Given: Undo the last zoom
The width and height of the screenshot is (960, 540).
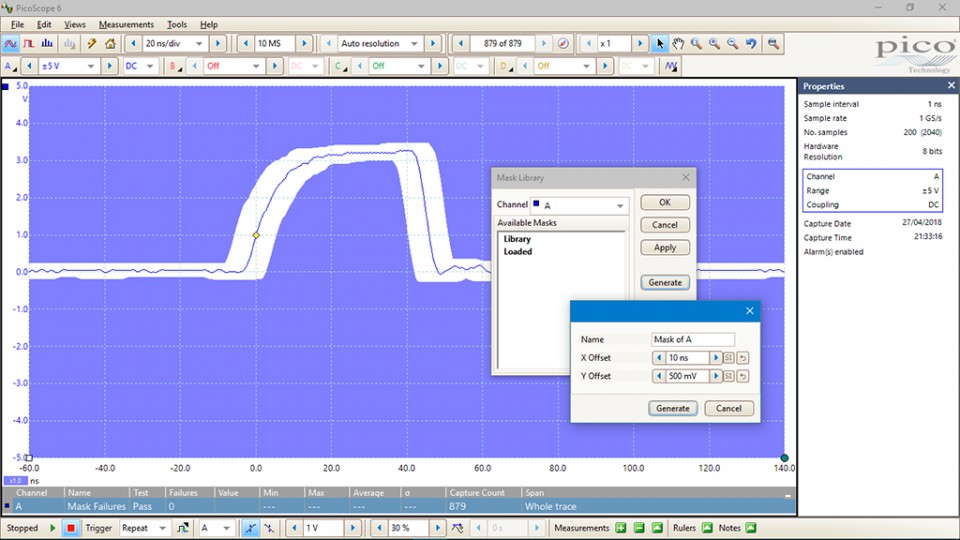Looking at the screenshot, I should click(x=751, y=44).
